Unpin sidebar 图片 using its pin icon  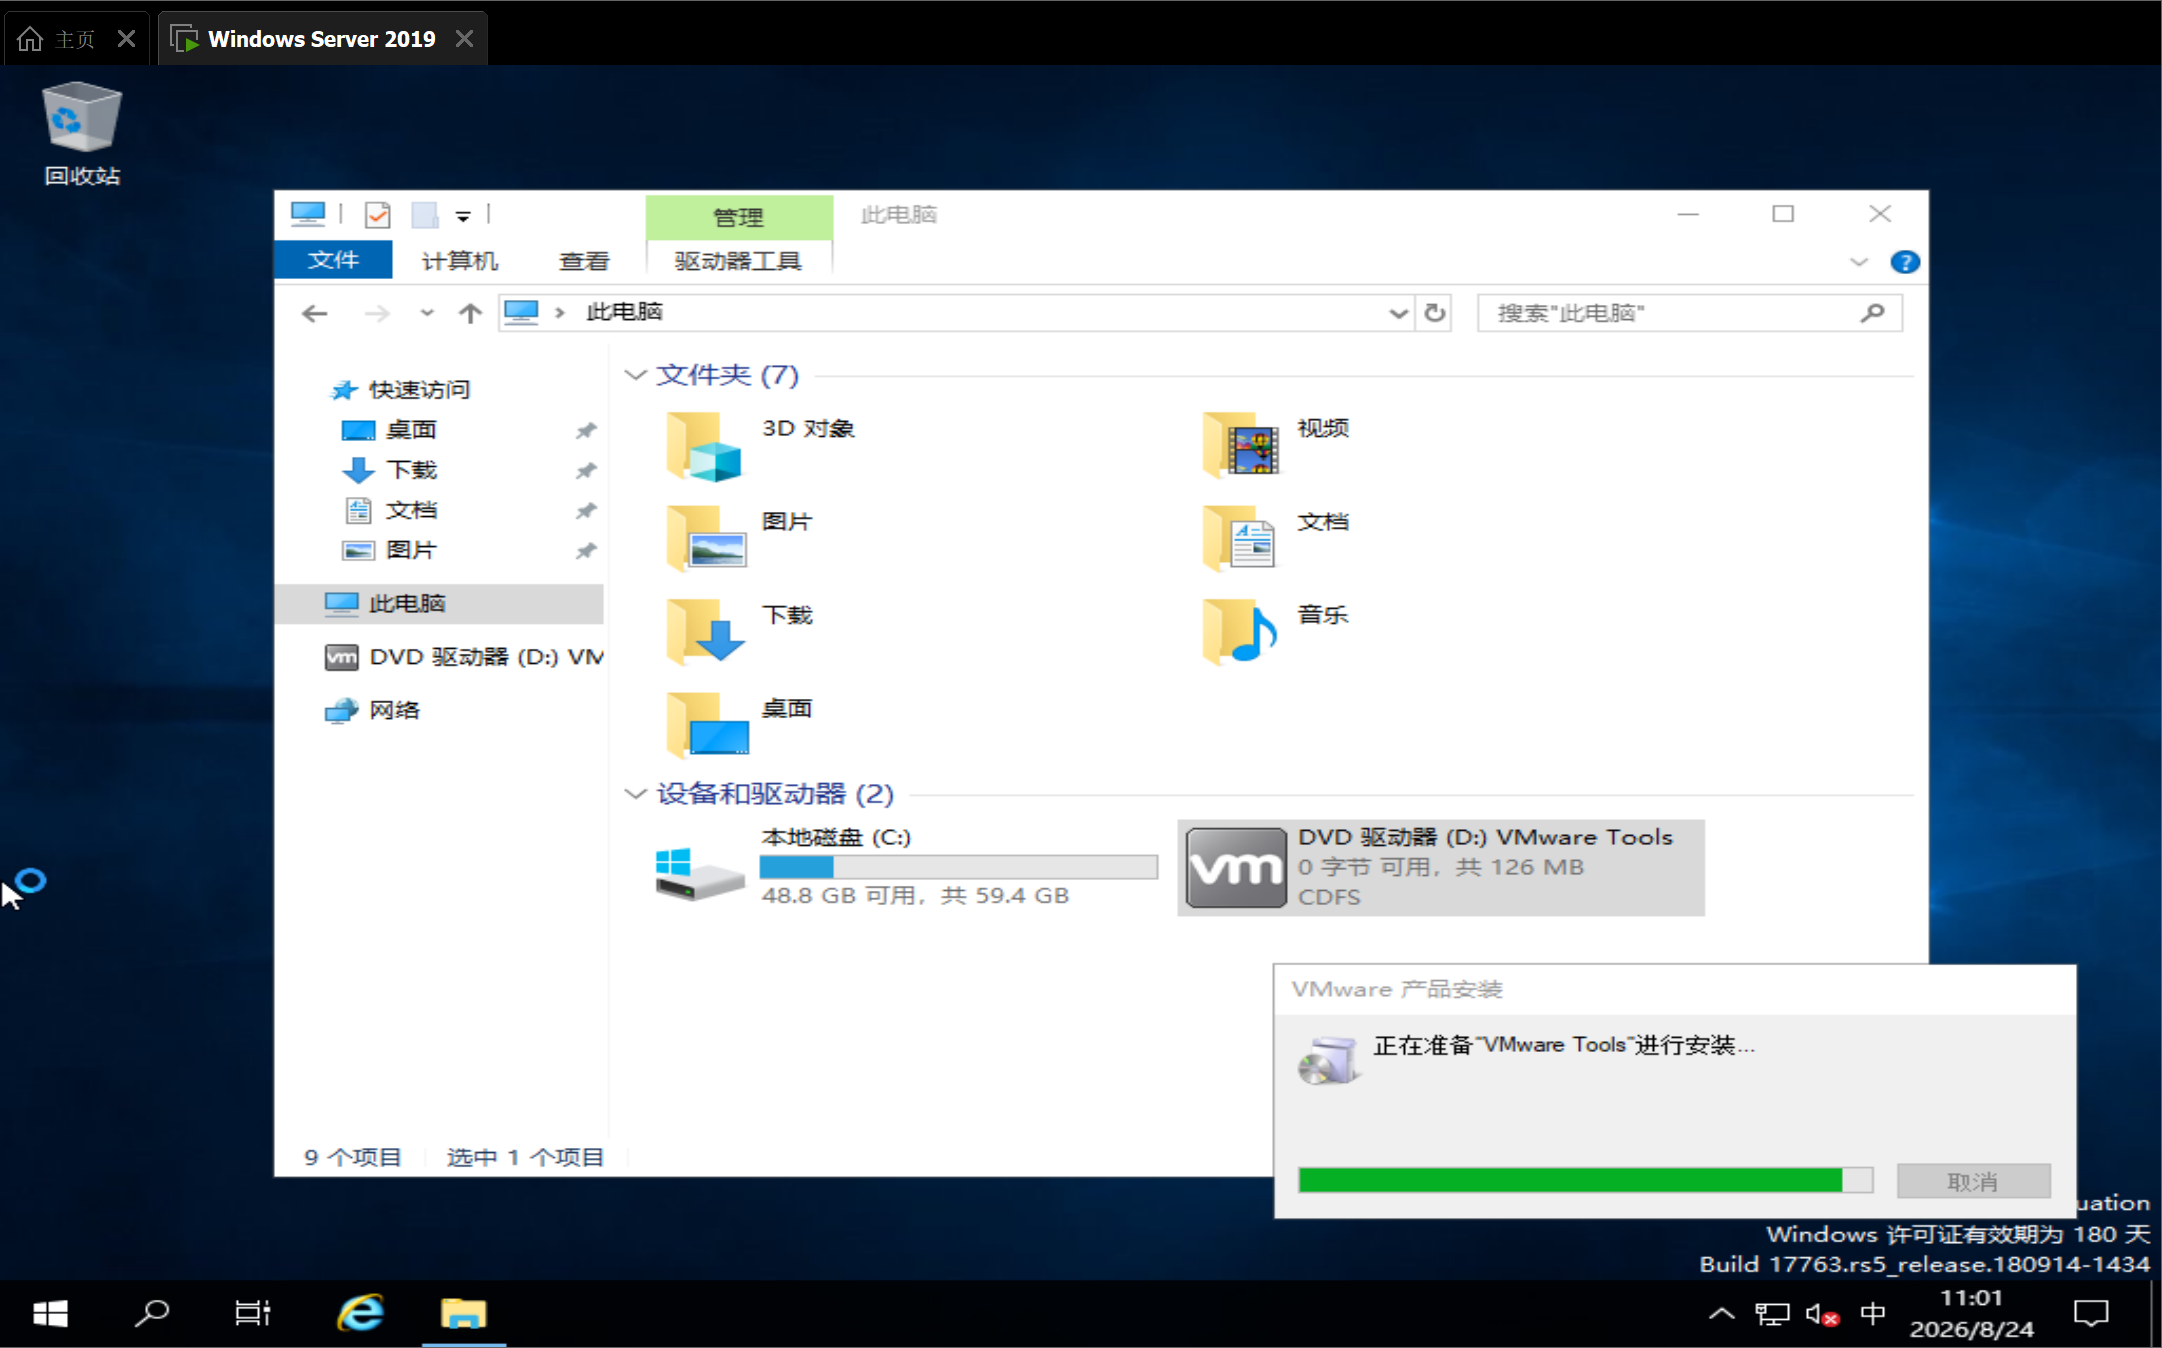pos(586,551)
